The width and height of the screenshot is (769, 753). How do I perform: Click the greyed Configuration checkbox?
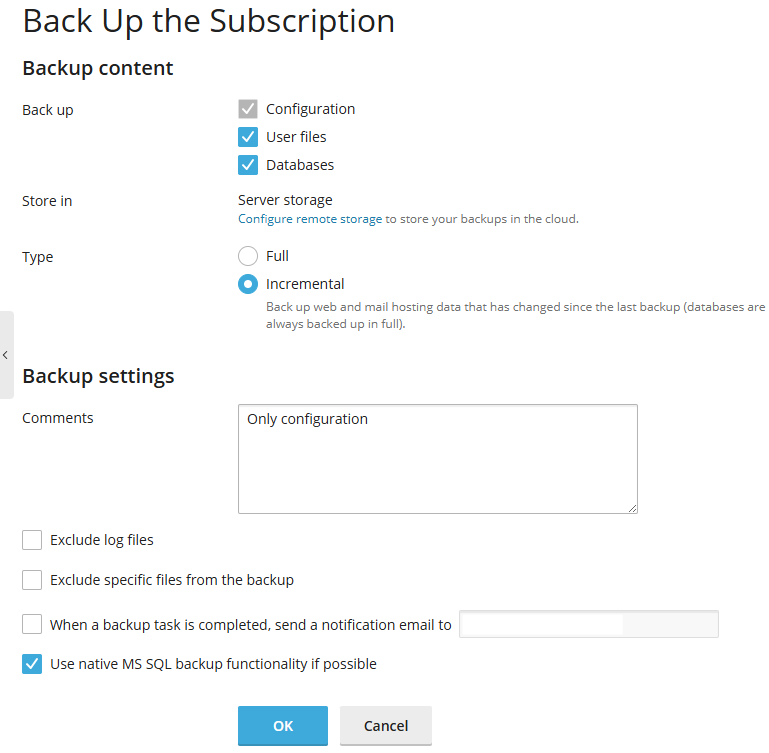(x=248, y=109)
